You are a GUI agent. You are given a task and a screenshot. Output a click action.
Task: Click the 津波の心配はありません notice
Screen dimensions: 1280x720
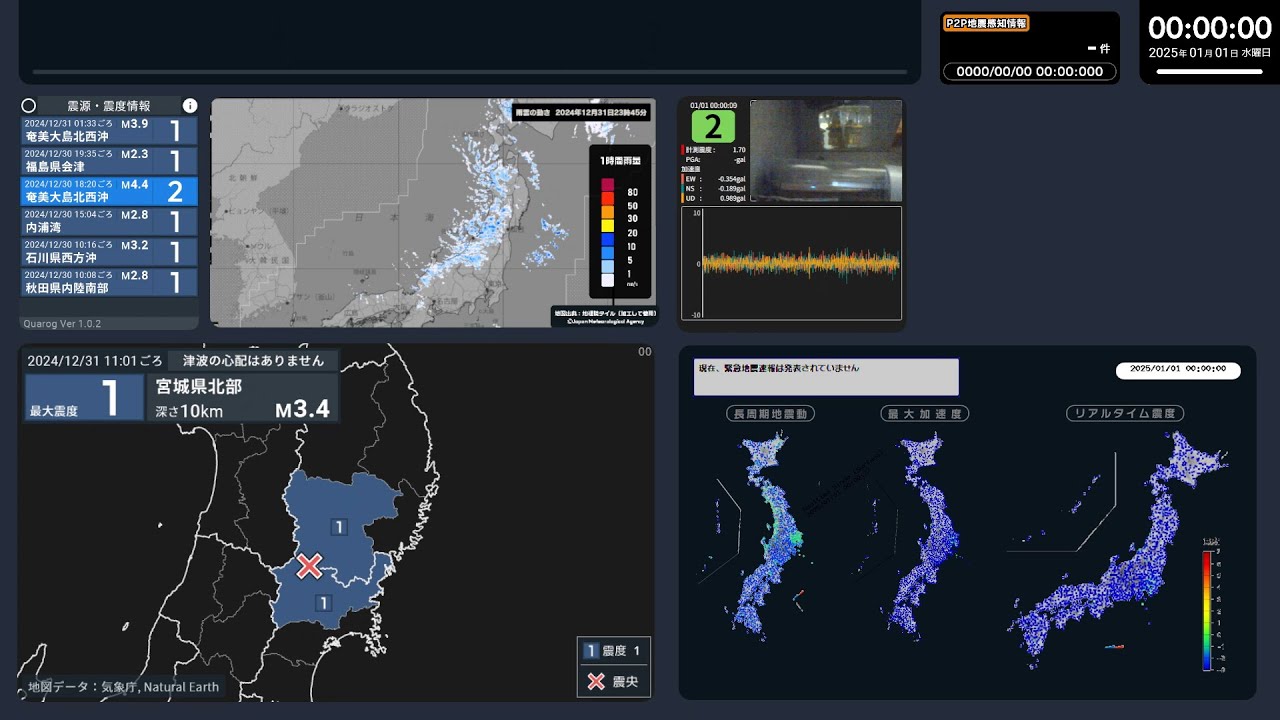click(253, 361)
